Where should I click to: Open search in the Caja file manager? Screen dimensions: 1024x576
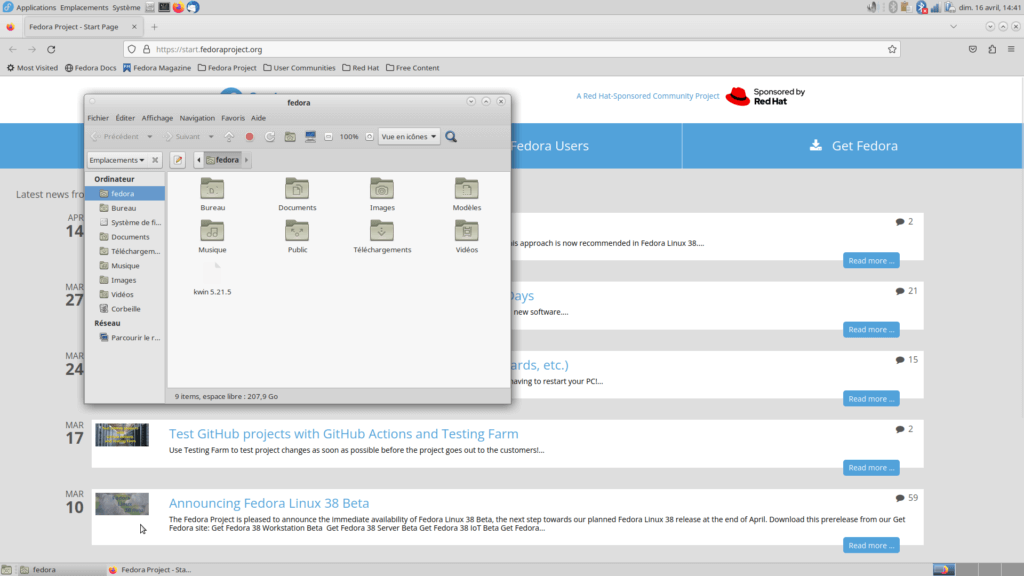point(451,136)
